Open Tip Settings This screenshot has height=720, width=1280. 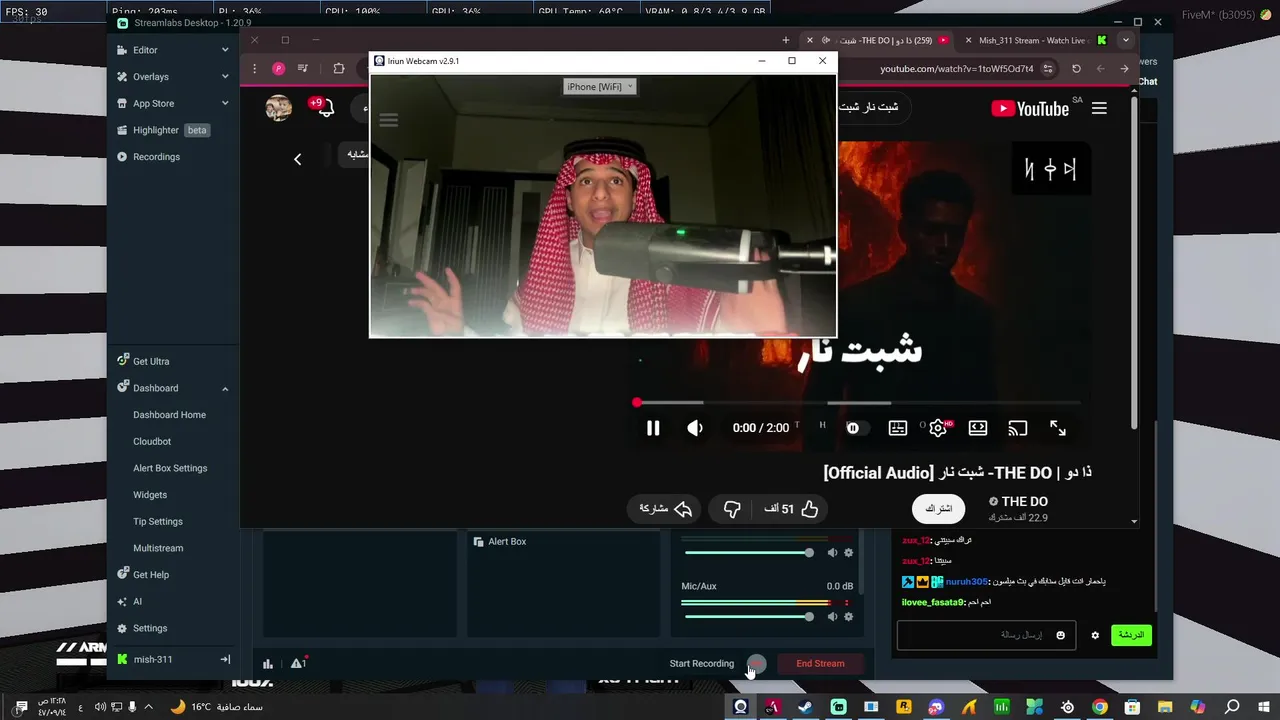(x=158, y=521)
